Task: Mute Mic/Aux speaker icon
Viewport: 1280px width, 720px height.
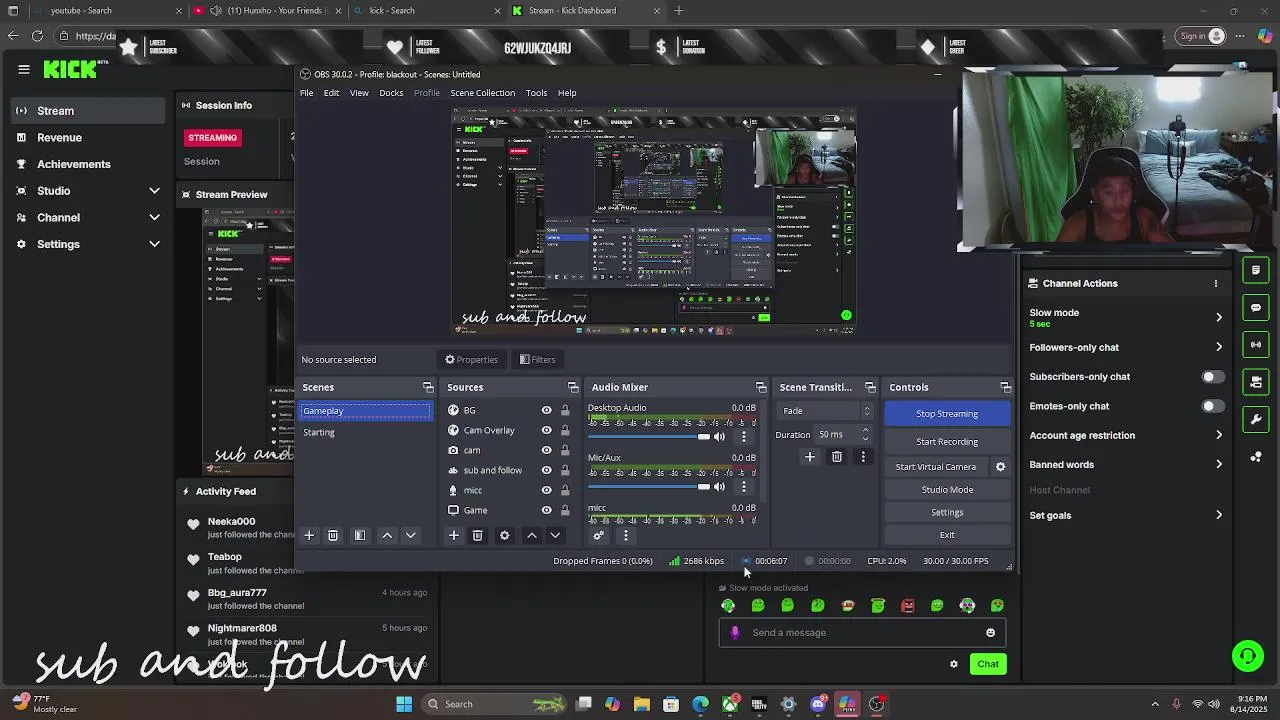Action: point(719,487)
